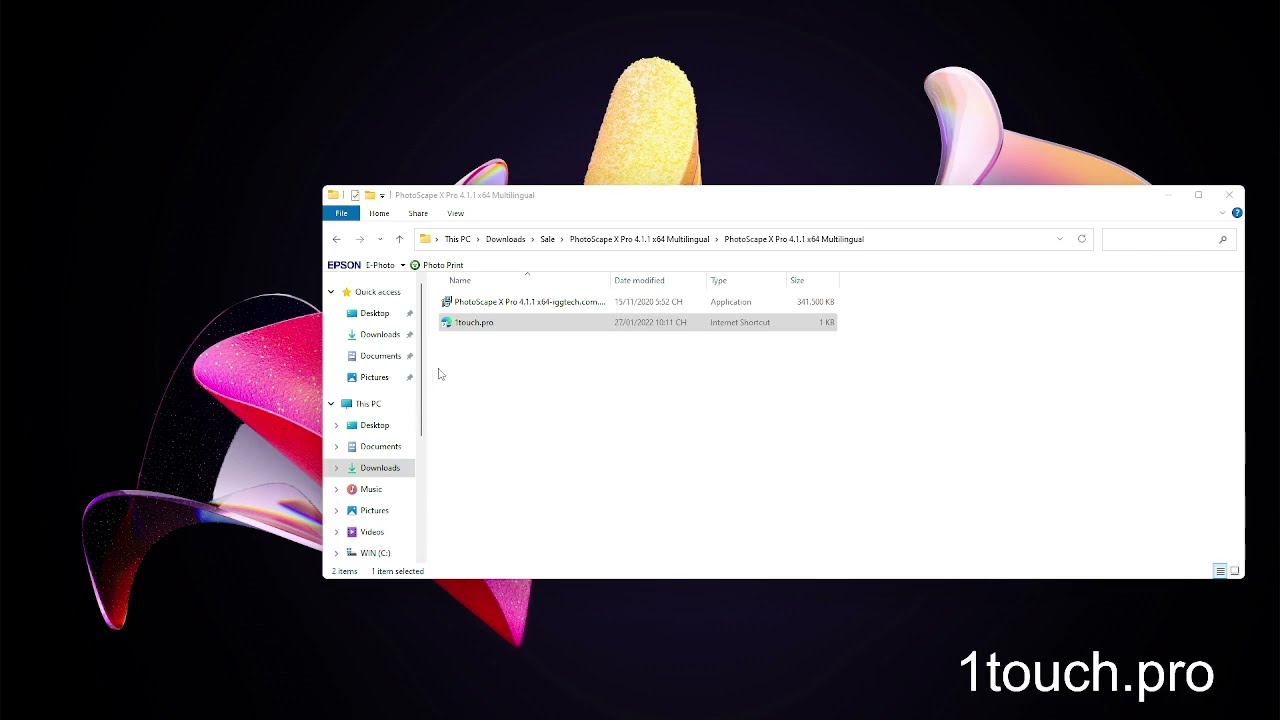Collapse the This PC tree node
Viewport: 1280px width, 720px height.
[331, 404]
